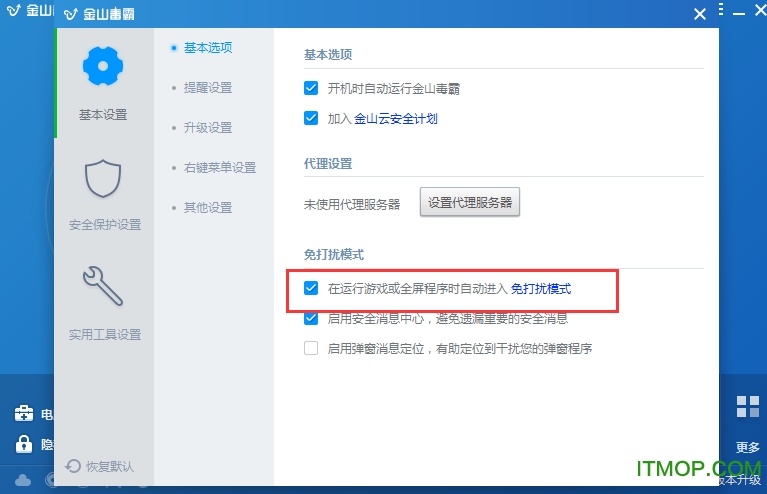Open 实用工具设置 via the wrench icon
Viewport: 767px width, 494px height.
pos(103,288)
